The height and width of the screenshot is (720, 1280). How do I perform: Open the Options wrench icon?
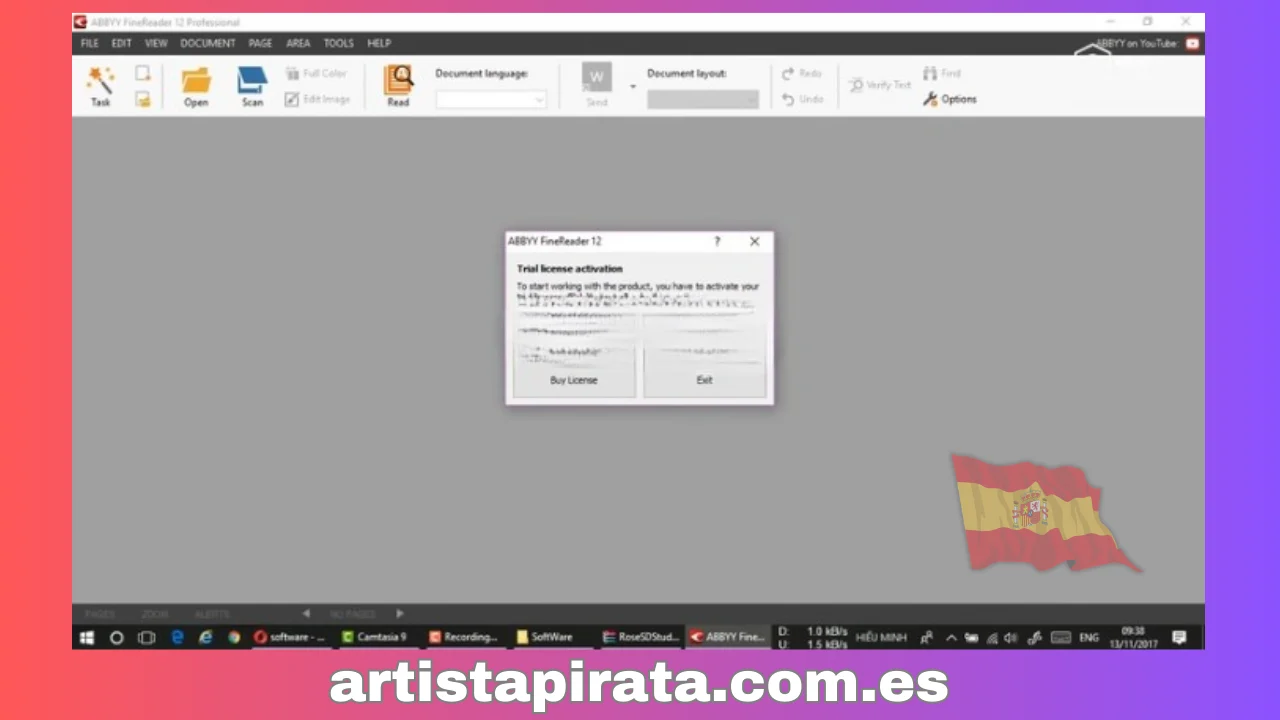pos(949,99)
